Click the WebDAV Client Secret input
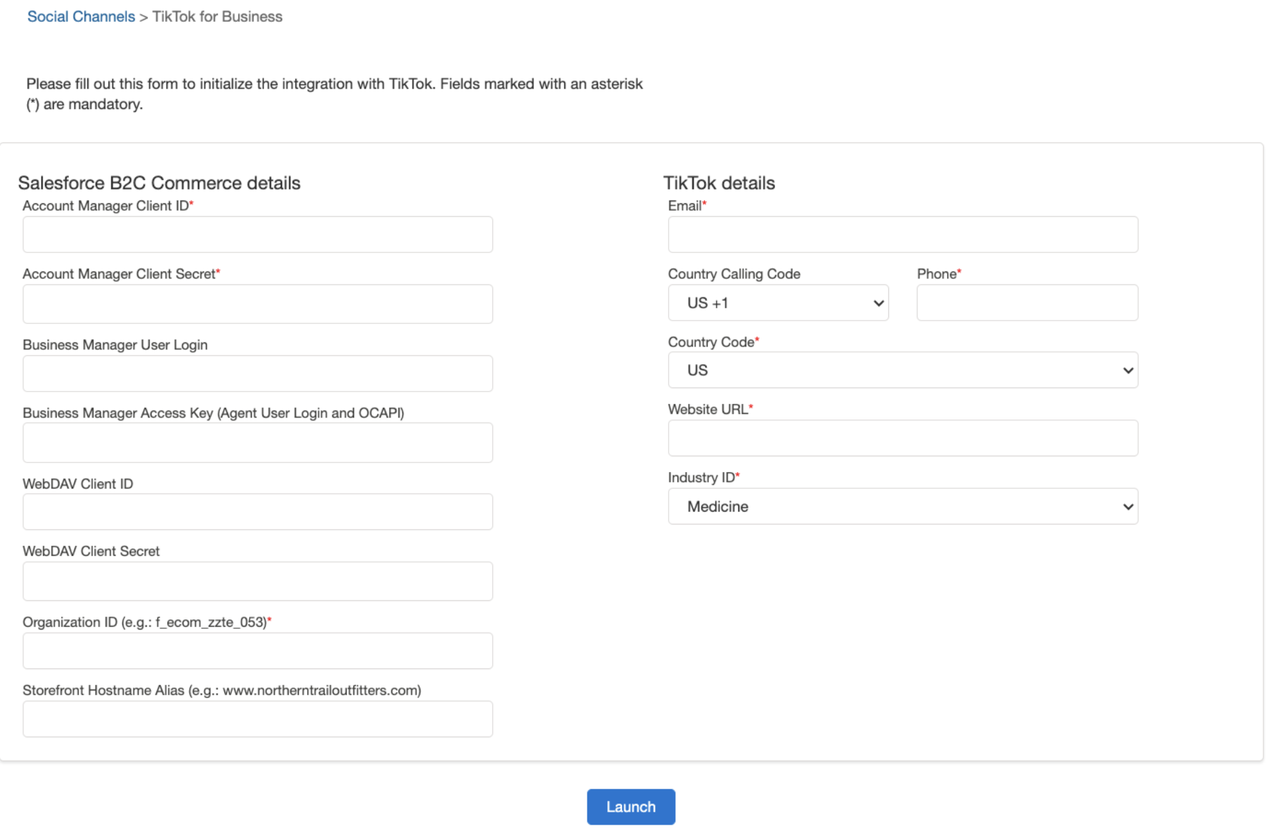Screen dimensions: 1280x839 [x=257, y=581]
